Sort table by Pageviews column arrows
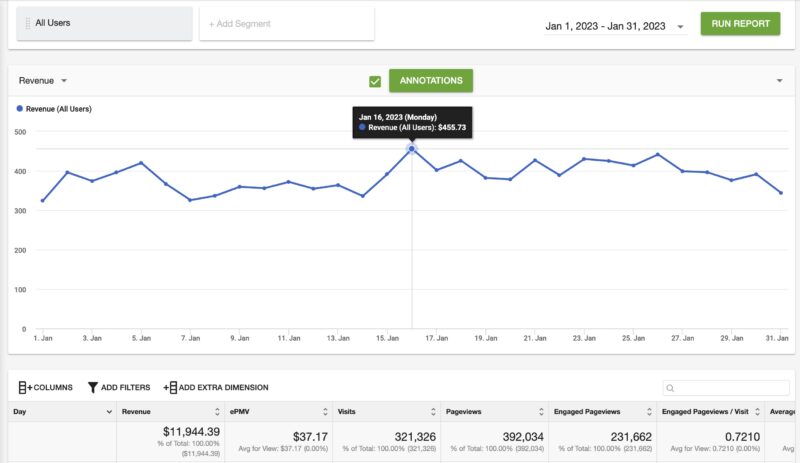Screen dimensions: 800x463 [541, 411]
